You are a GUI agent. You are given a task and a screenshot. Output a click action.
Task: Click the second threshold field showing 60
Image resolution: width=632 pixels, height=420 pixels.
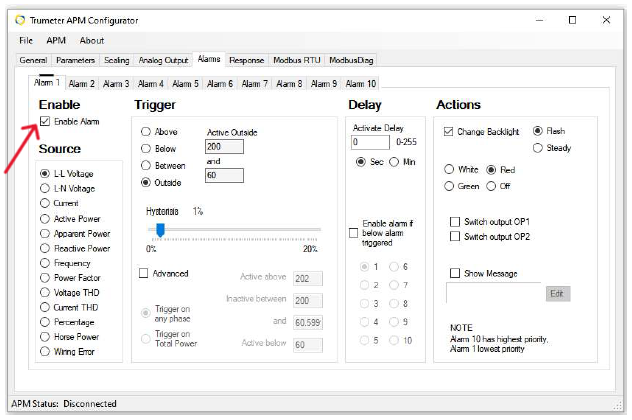point(224,175)
